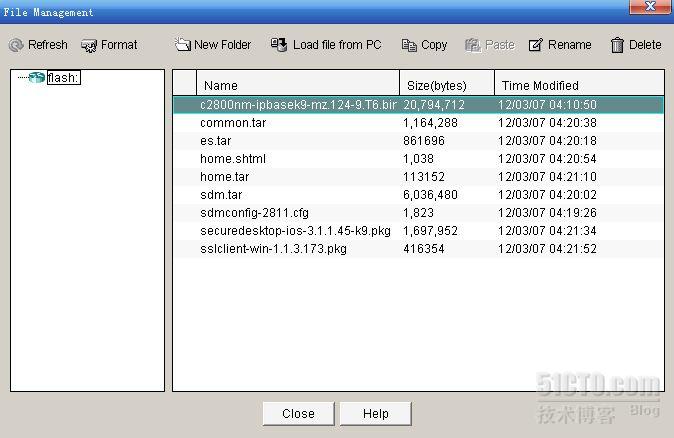Viewport: 674px width, 438px height.
Task: Sort by the Size(bytes) column header
Action: click(447, 85)
